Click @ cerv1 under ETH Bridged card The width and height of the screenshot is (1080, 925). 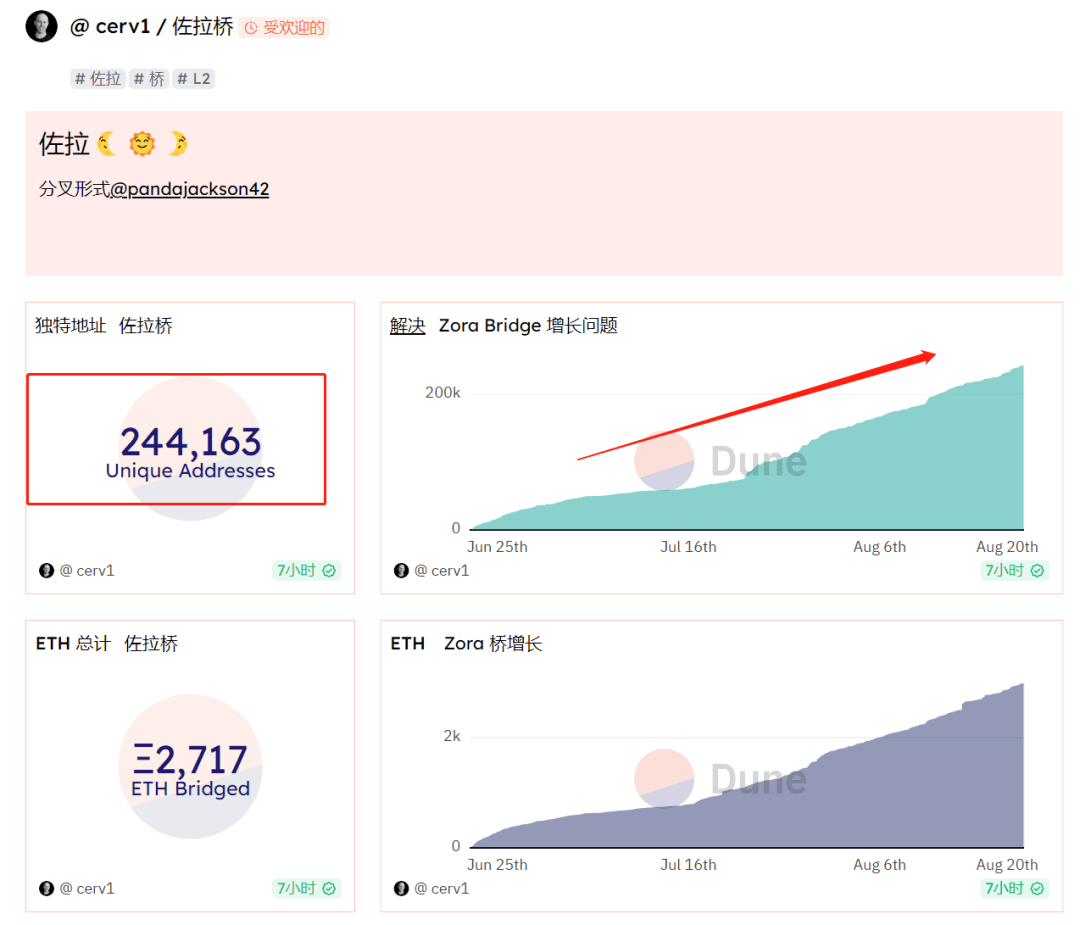point(87,888)
